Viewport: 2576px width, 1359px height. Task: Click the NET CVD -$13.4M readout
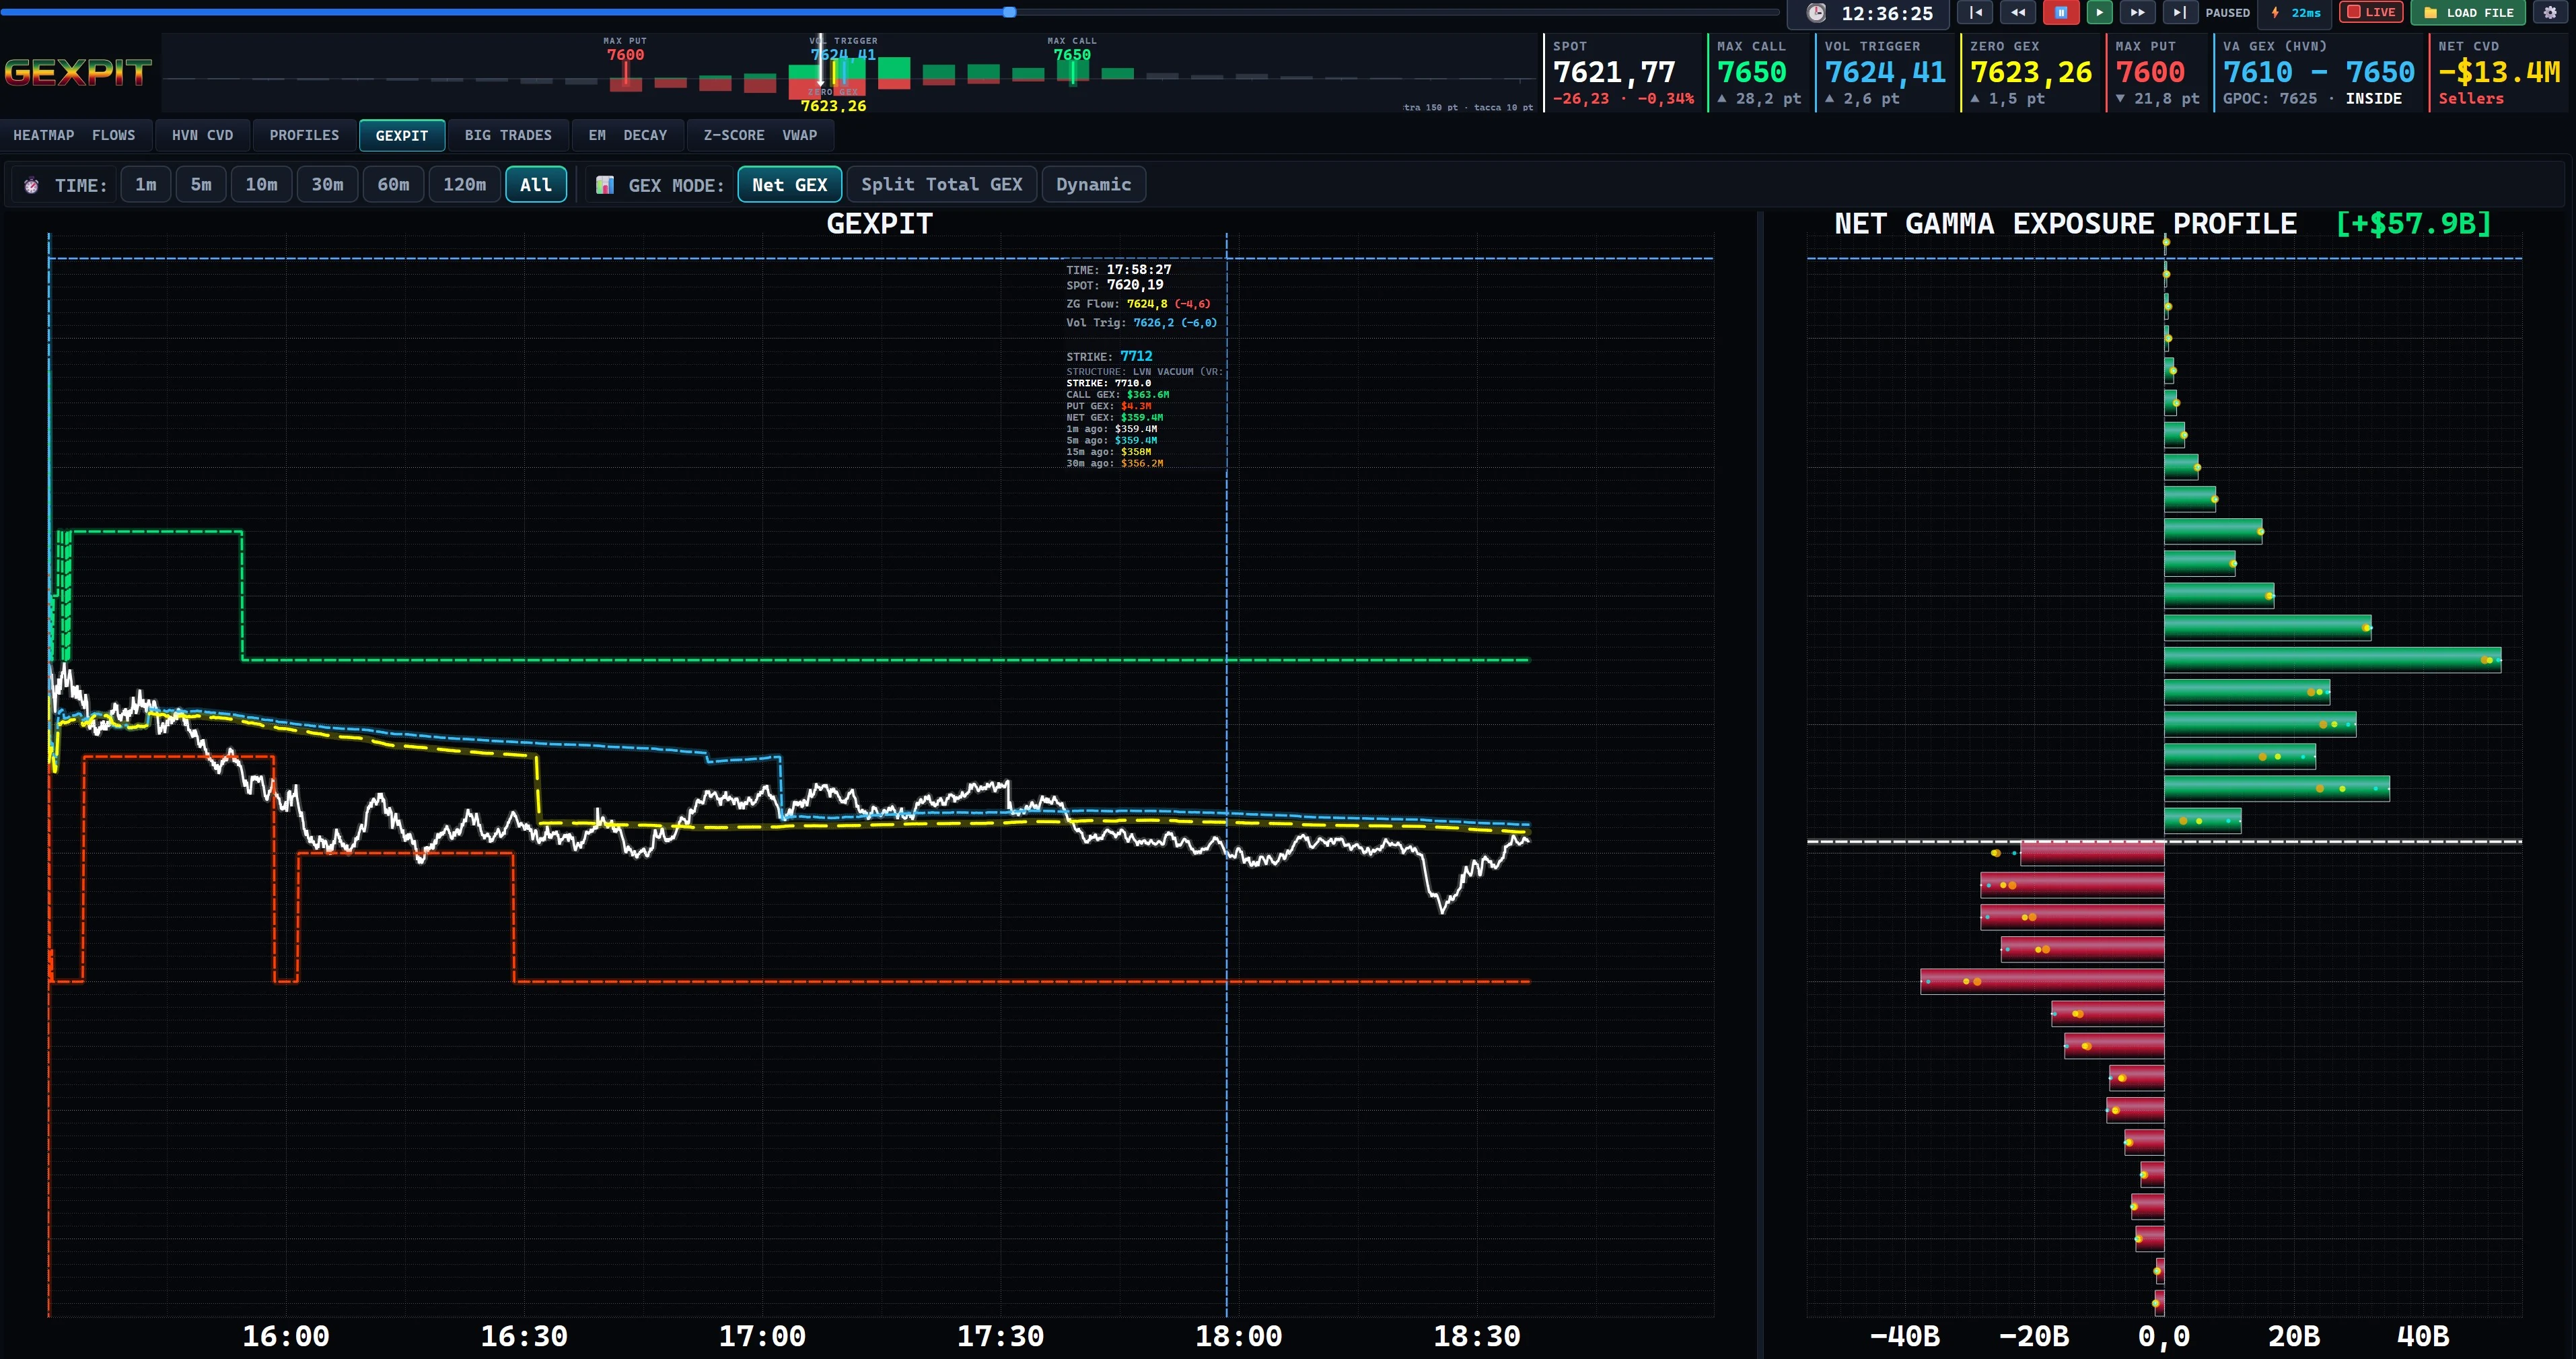click(2499, 72)
